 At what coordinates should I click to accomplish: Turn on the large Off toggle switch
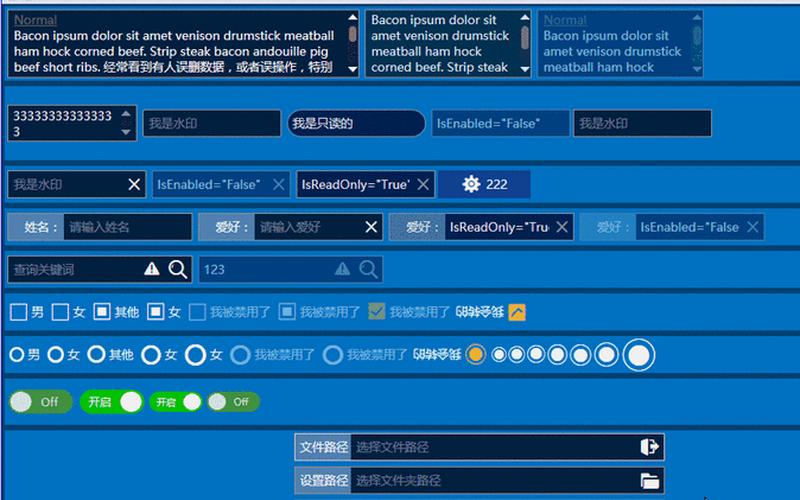[x=40, y=402]
